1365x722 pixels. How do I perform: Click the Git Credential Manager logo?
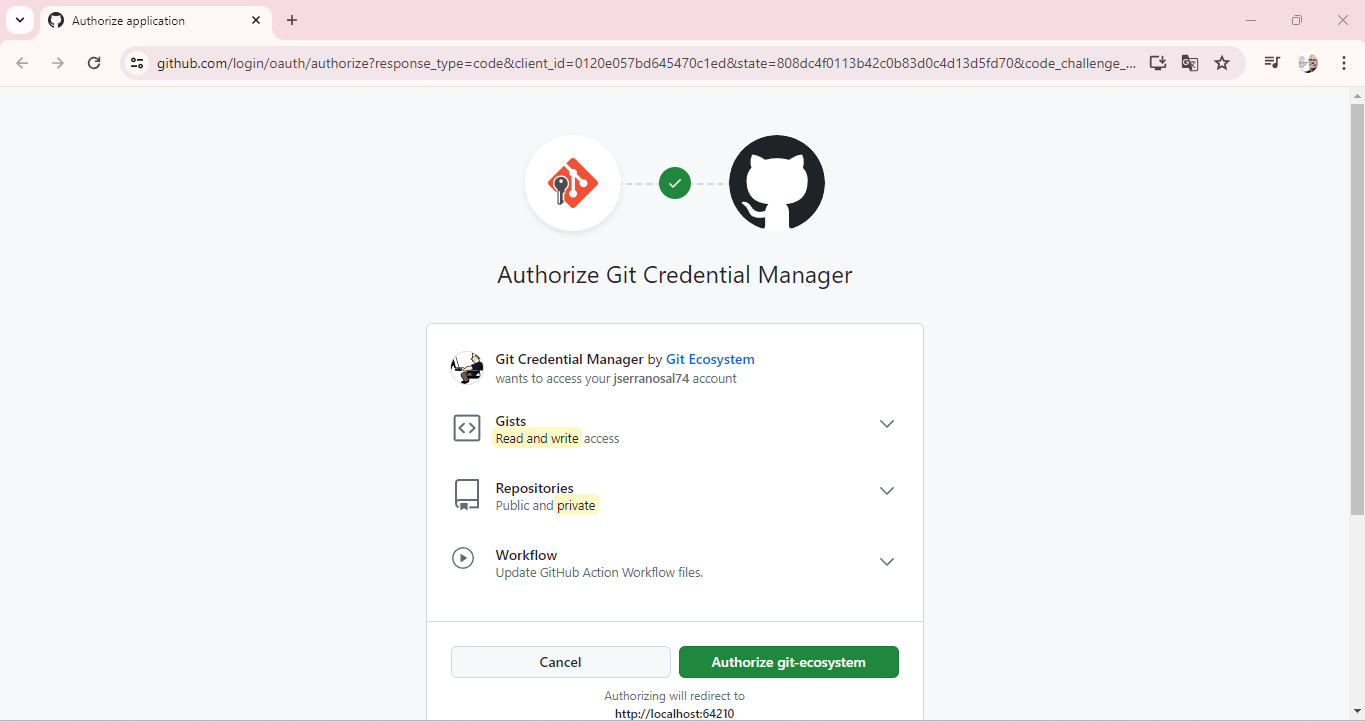click(573, 183)
